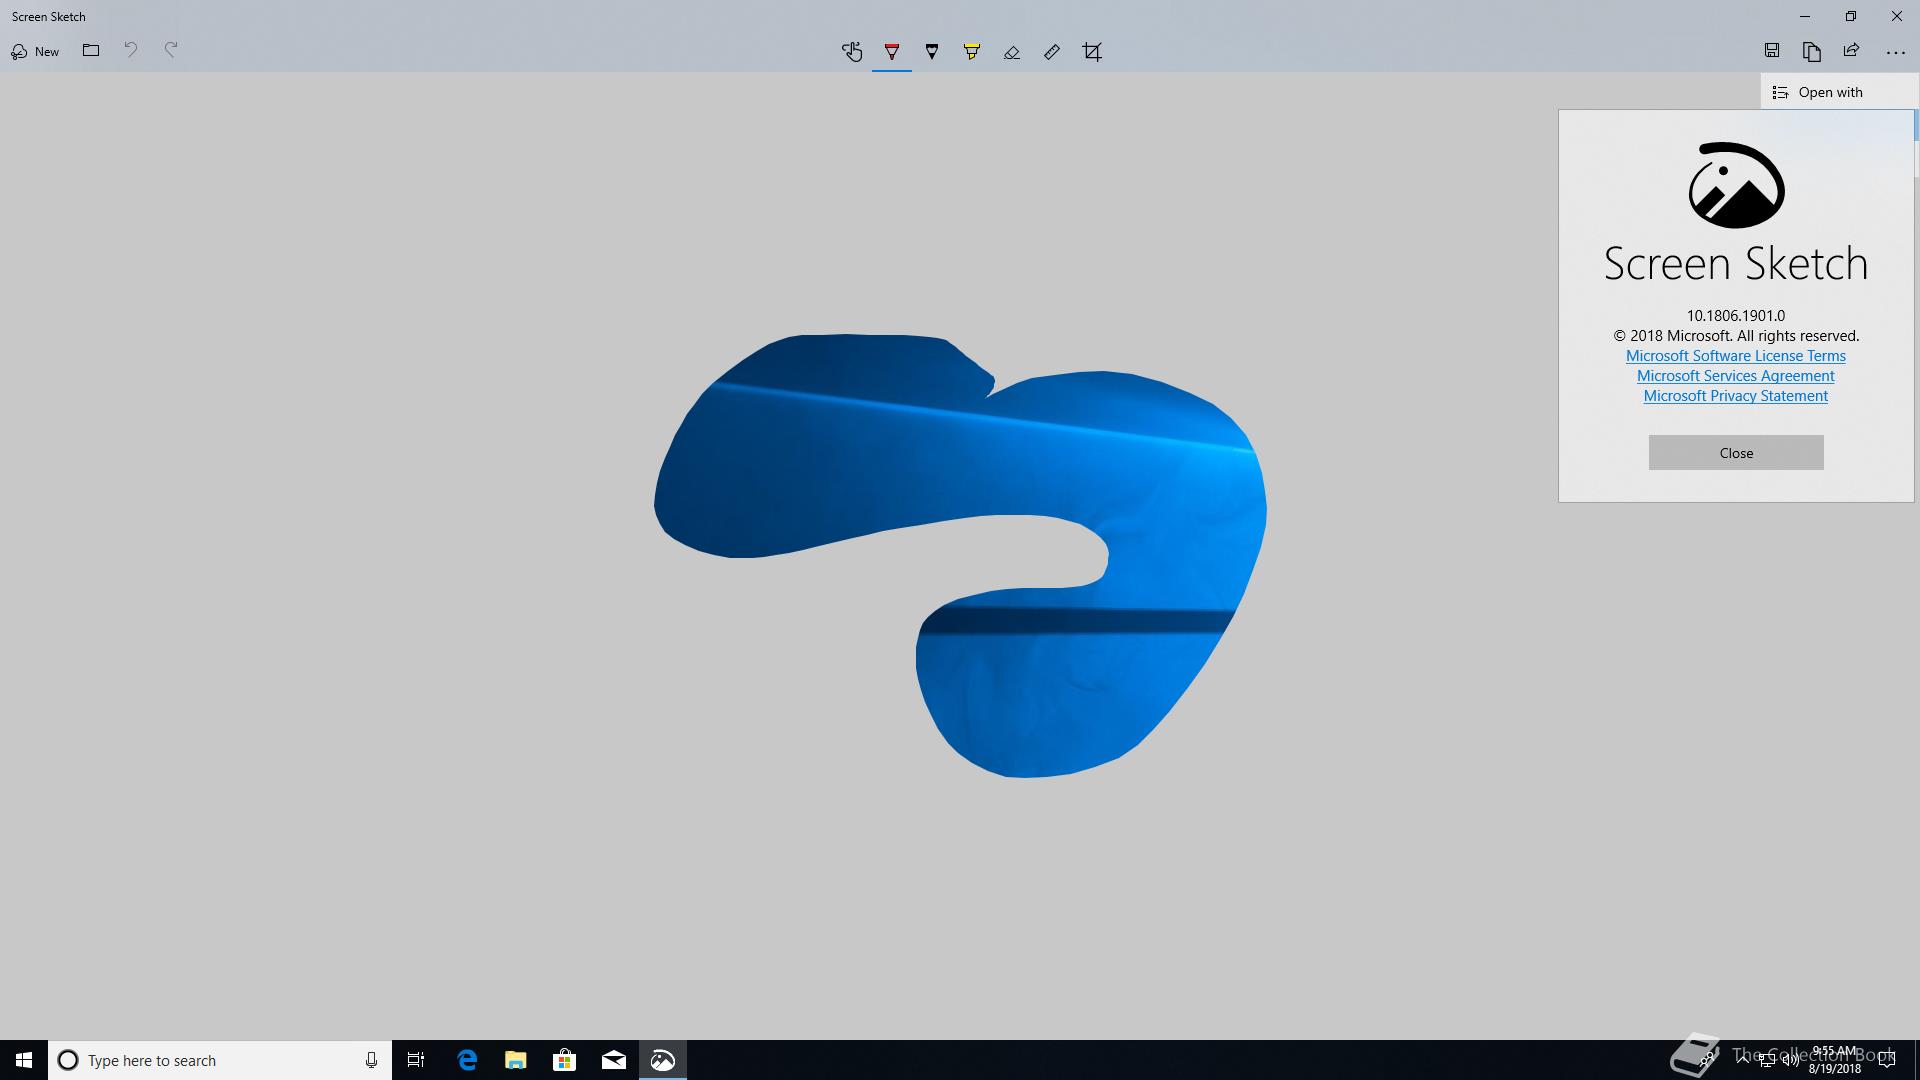Save the snip with the floppy disk icon
Viewport: 1920px width, 1080px height.
[1772, 51]
